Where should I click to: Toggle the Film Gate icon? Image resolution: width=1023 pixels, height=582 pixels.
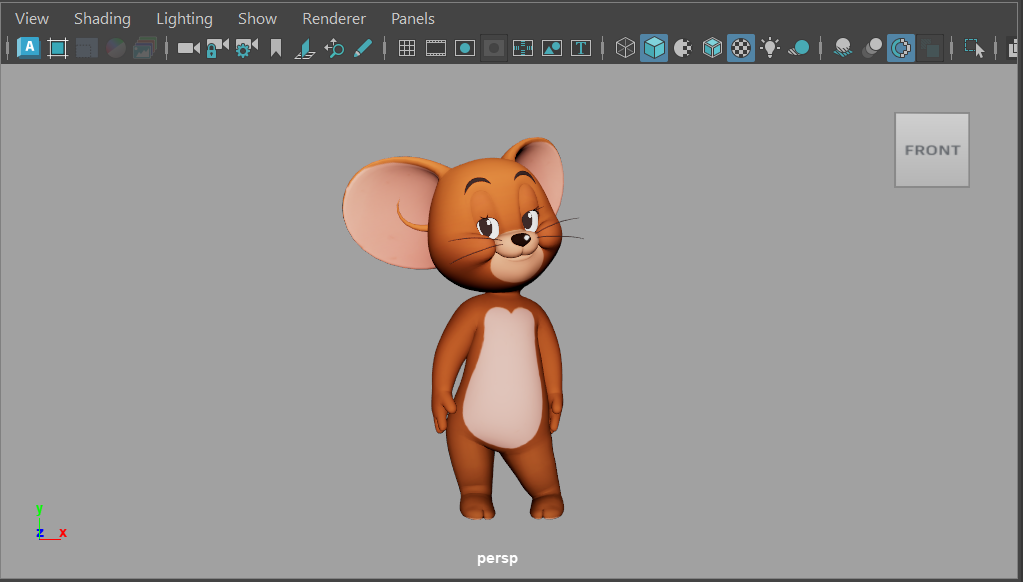pos(436,48)
